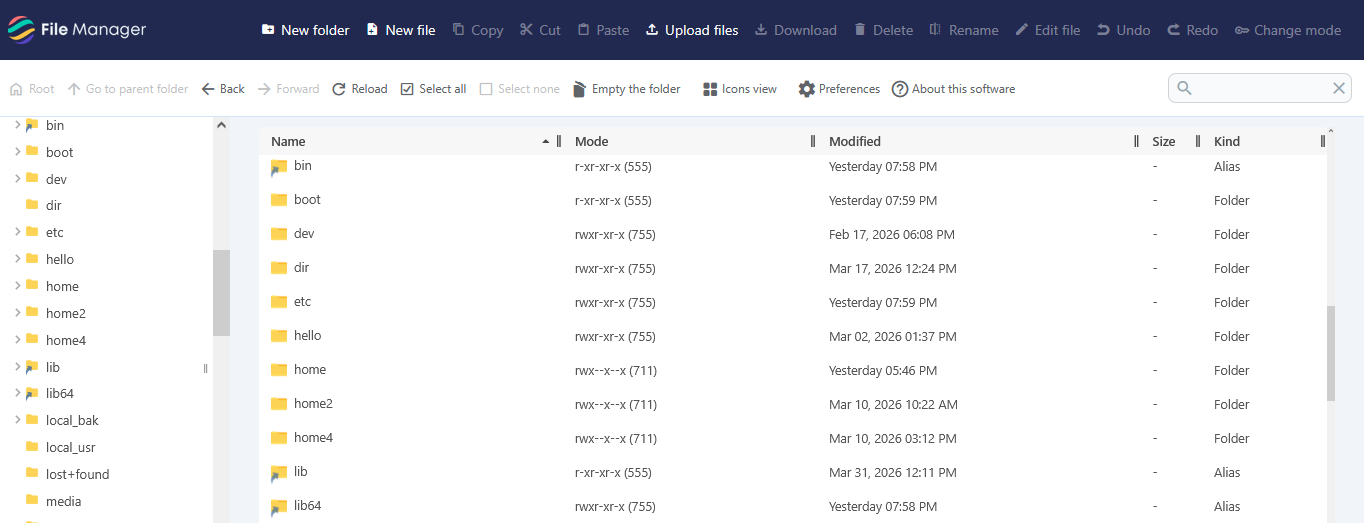
Task: Open the hello folder row
Action: 308,336
